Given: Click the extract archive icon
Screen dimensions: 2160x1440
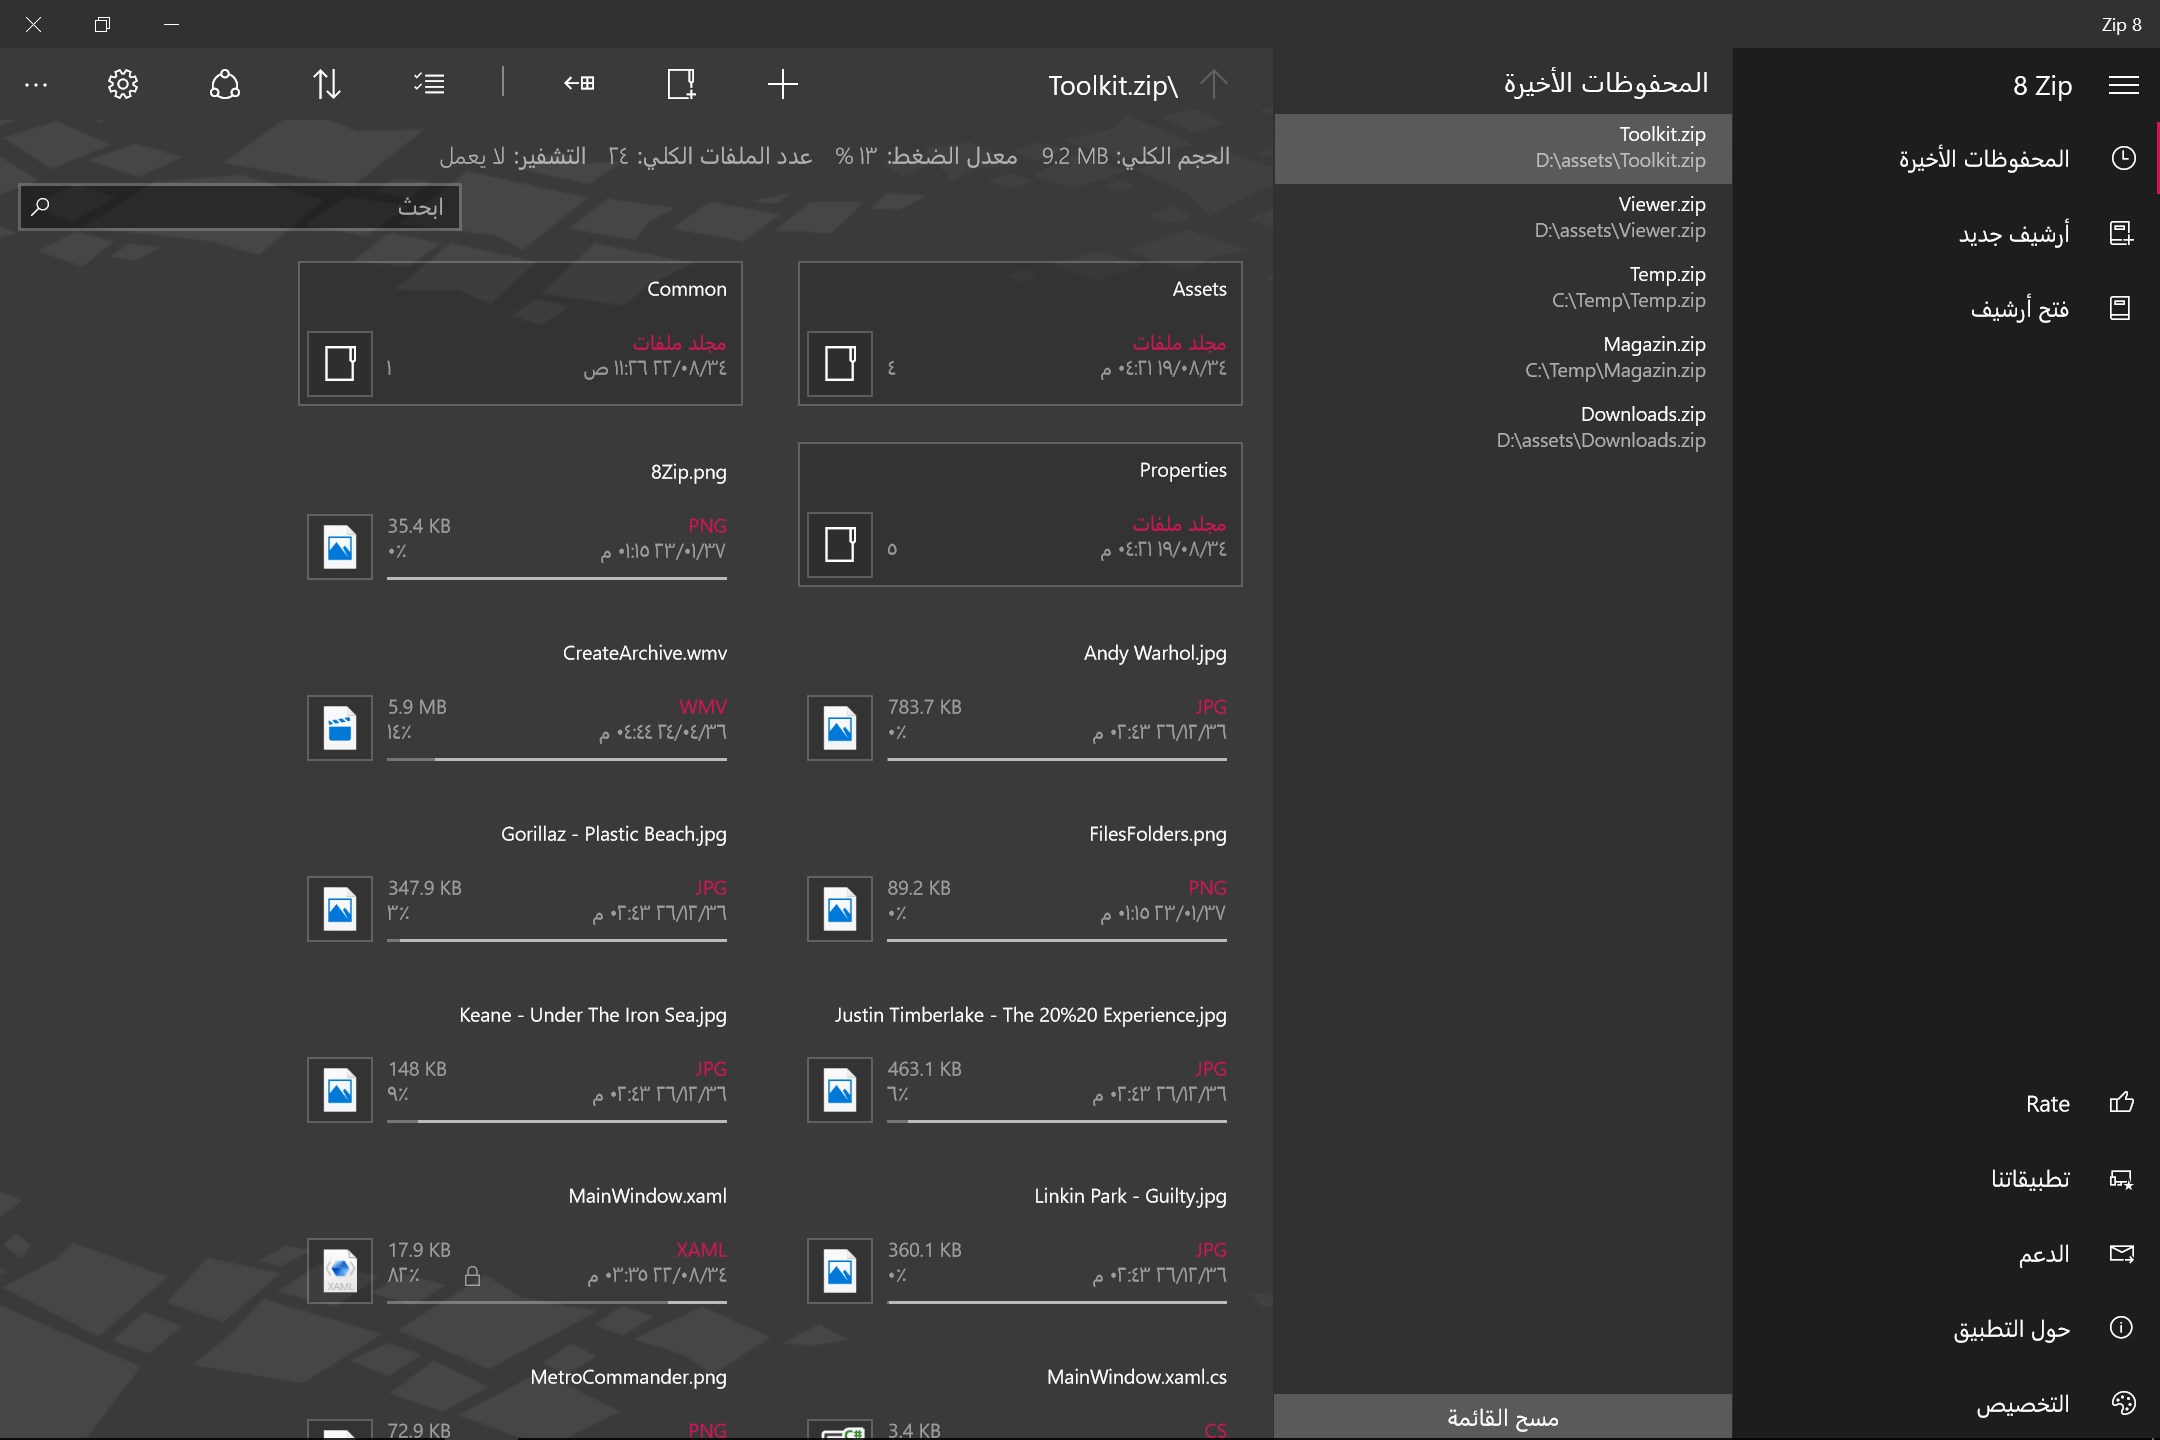Looking at the screenshot, I should click(x=579, y=84).
